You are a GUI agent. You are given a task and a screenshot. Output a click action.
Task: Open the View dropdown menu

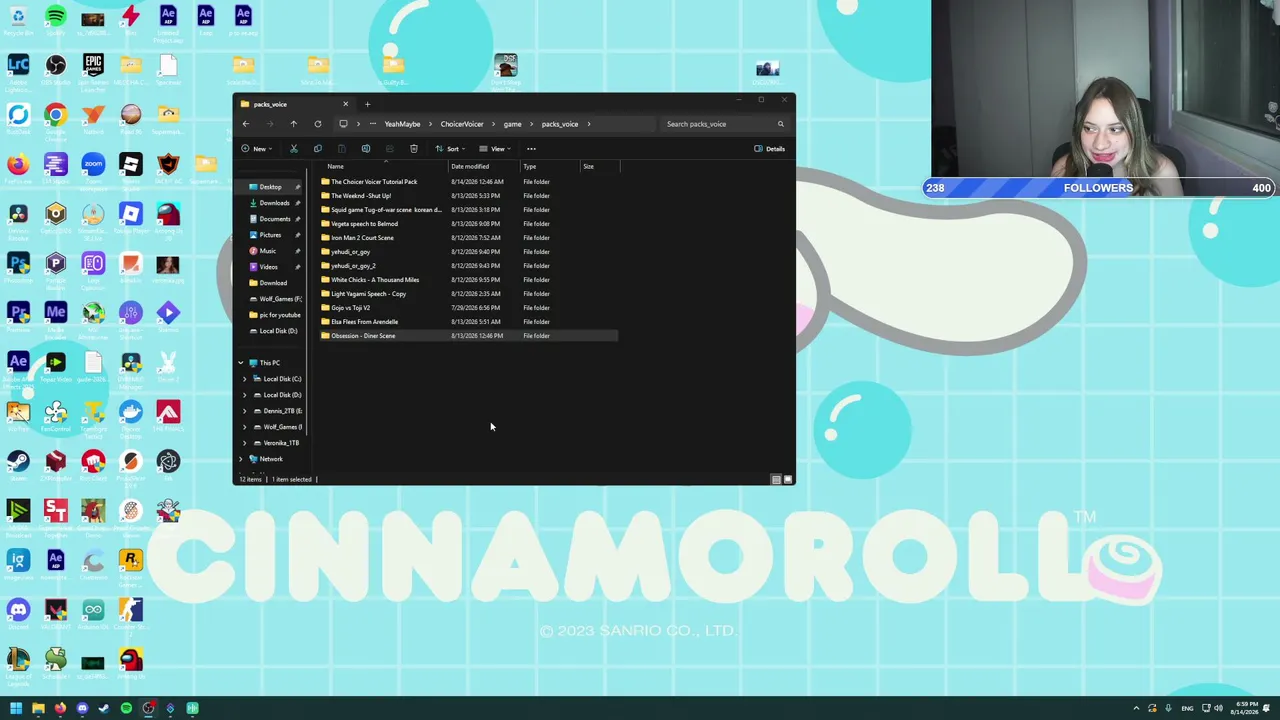pyautogui.click(x=494, y=149)
